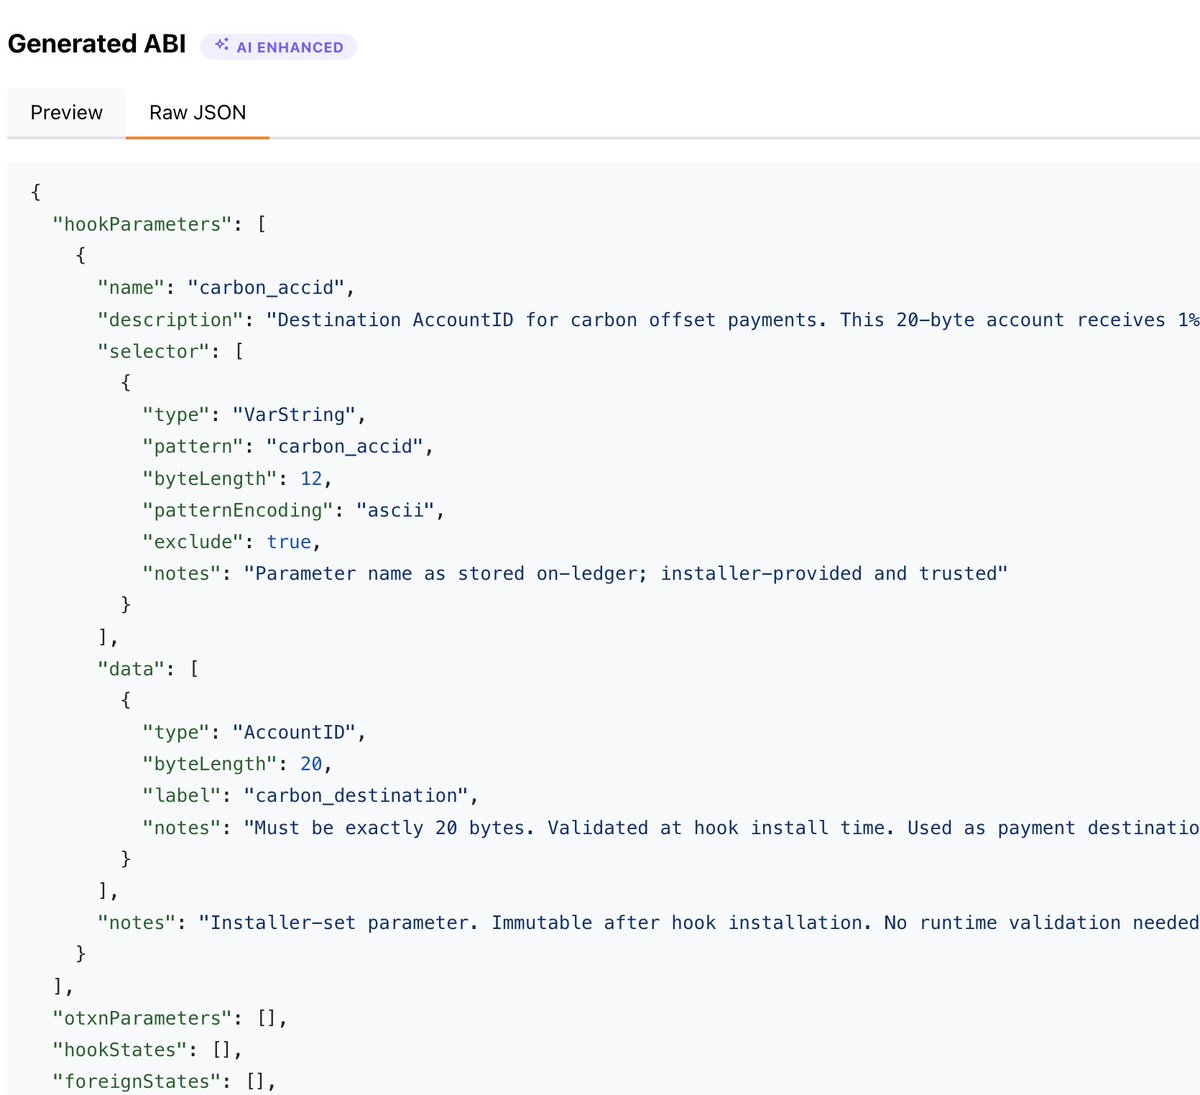Click the true value for exclude
This screenshot has height=1095, width=1200.
point(289,541)
